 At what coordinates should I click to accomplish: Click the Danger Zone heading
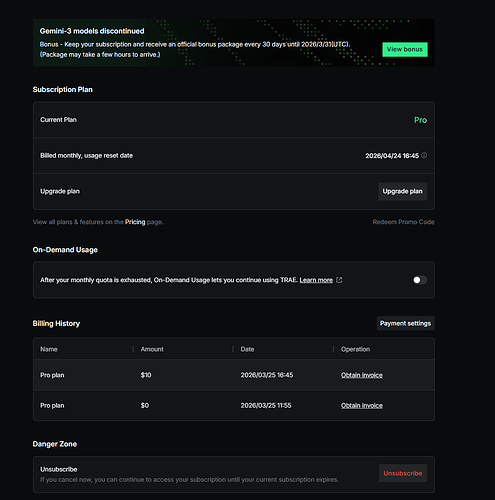tap(55, 444)
